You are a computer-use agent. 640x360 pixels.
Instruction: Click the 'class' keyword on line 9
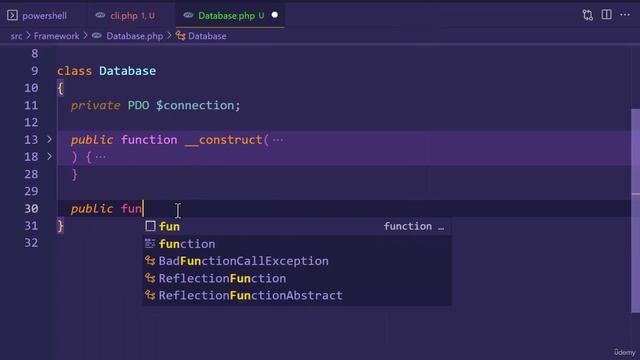(74, 71)
